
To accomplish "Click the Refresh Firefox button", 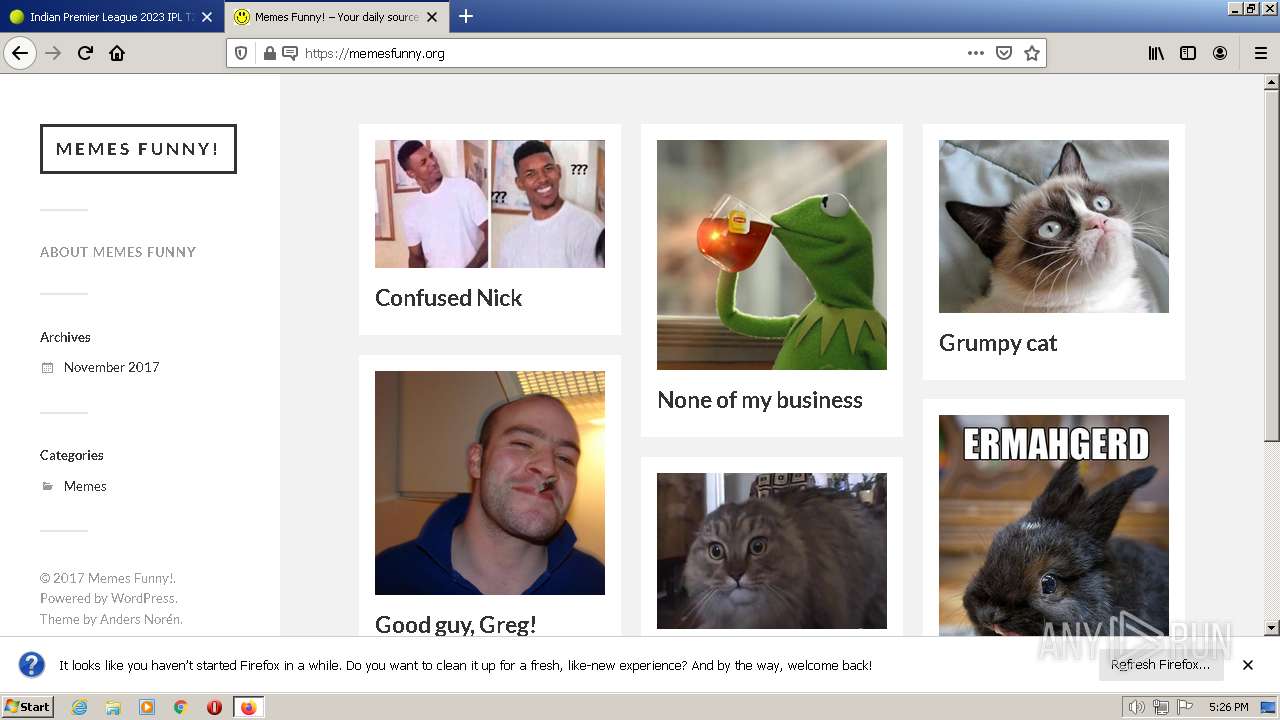I will [x=1160, y=665].
